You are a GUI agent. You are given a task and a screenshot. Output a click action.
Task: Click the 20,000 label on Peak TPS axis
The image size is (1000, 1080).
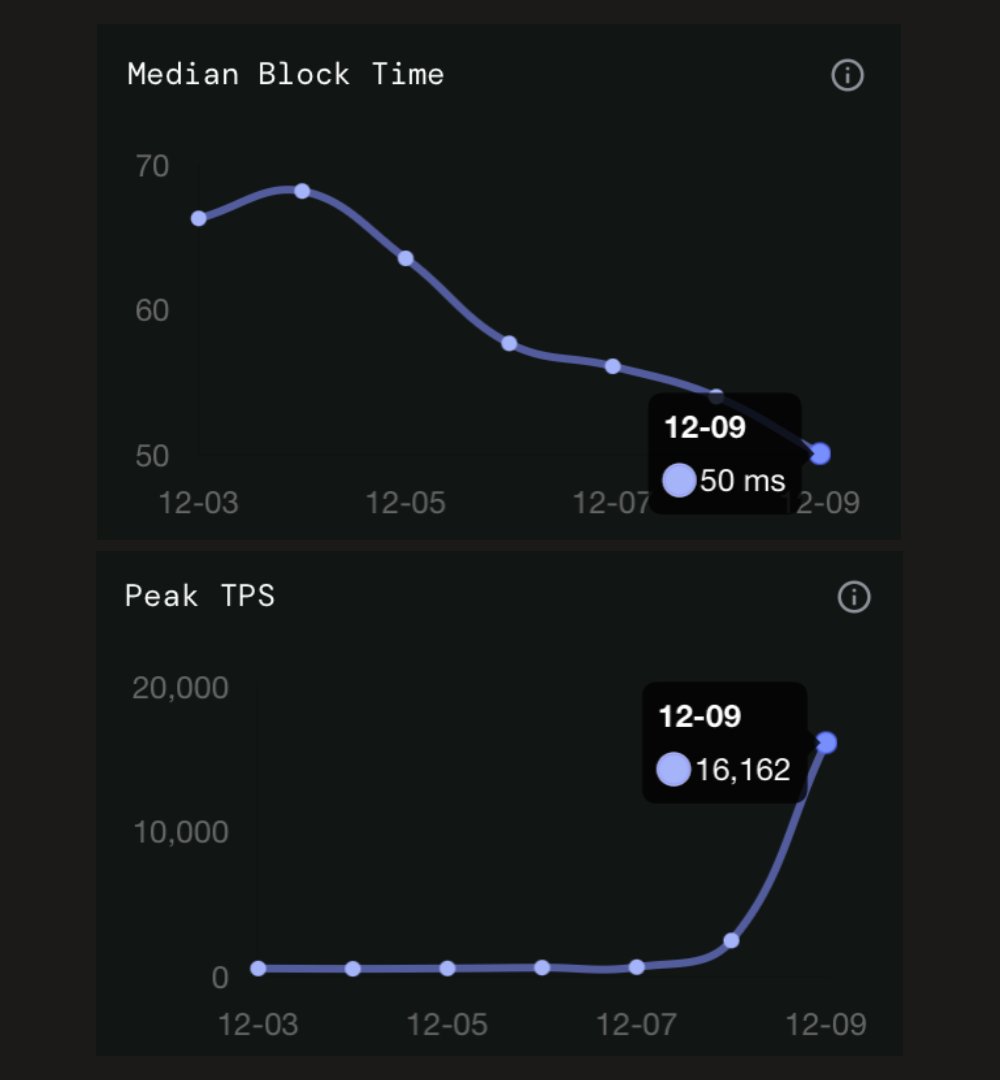tap(181, 688)
